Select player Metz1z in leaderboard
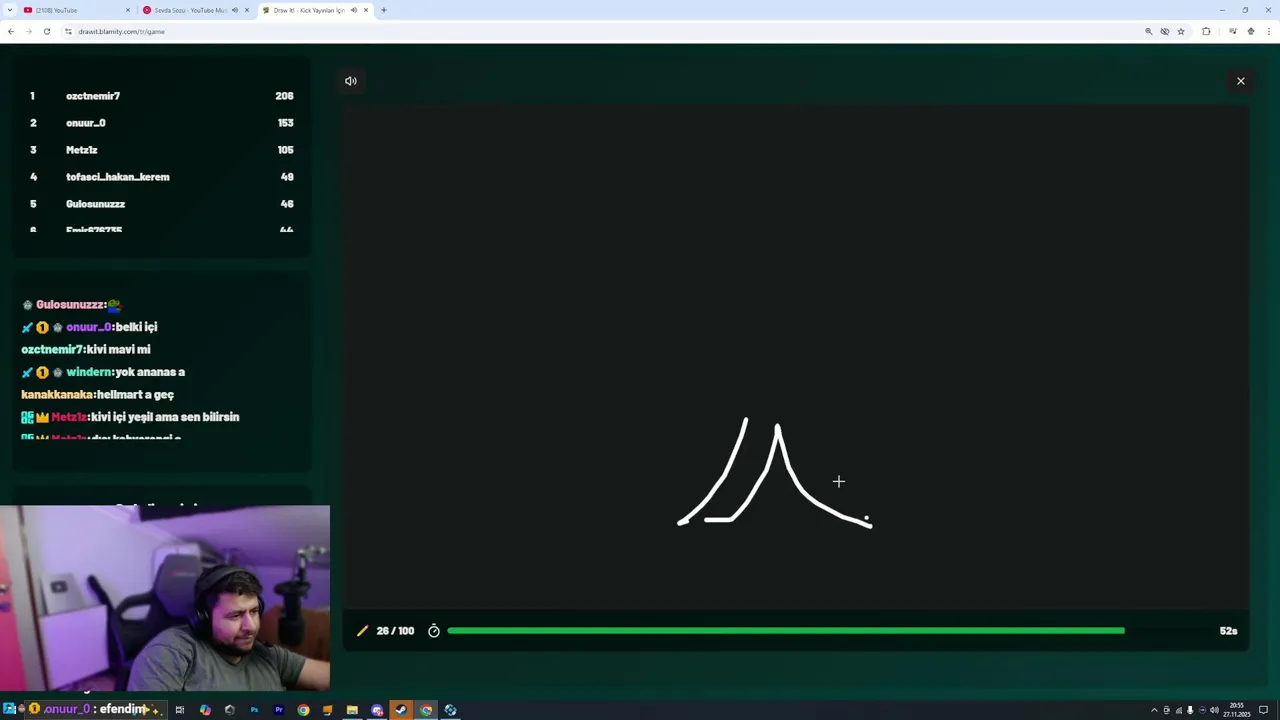This screenshot has width=1280, height=720. (x=82, y=150)
